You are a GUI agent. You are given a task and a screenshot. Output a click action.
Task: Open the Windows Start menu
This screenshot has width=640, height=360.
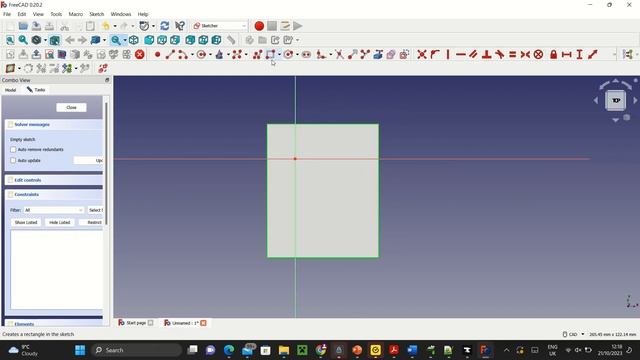point(80,350)
